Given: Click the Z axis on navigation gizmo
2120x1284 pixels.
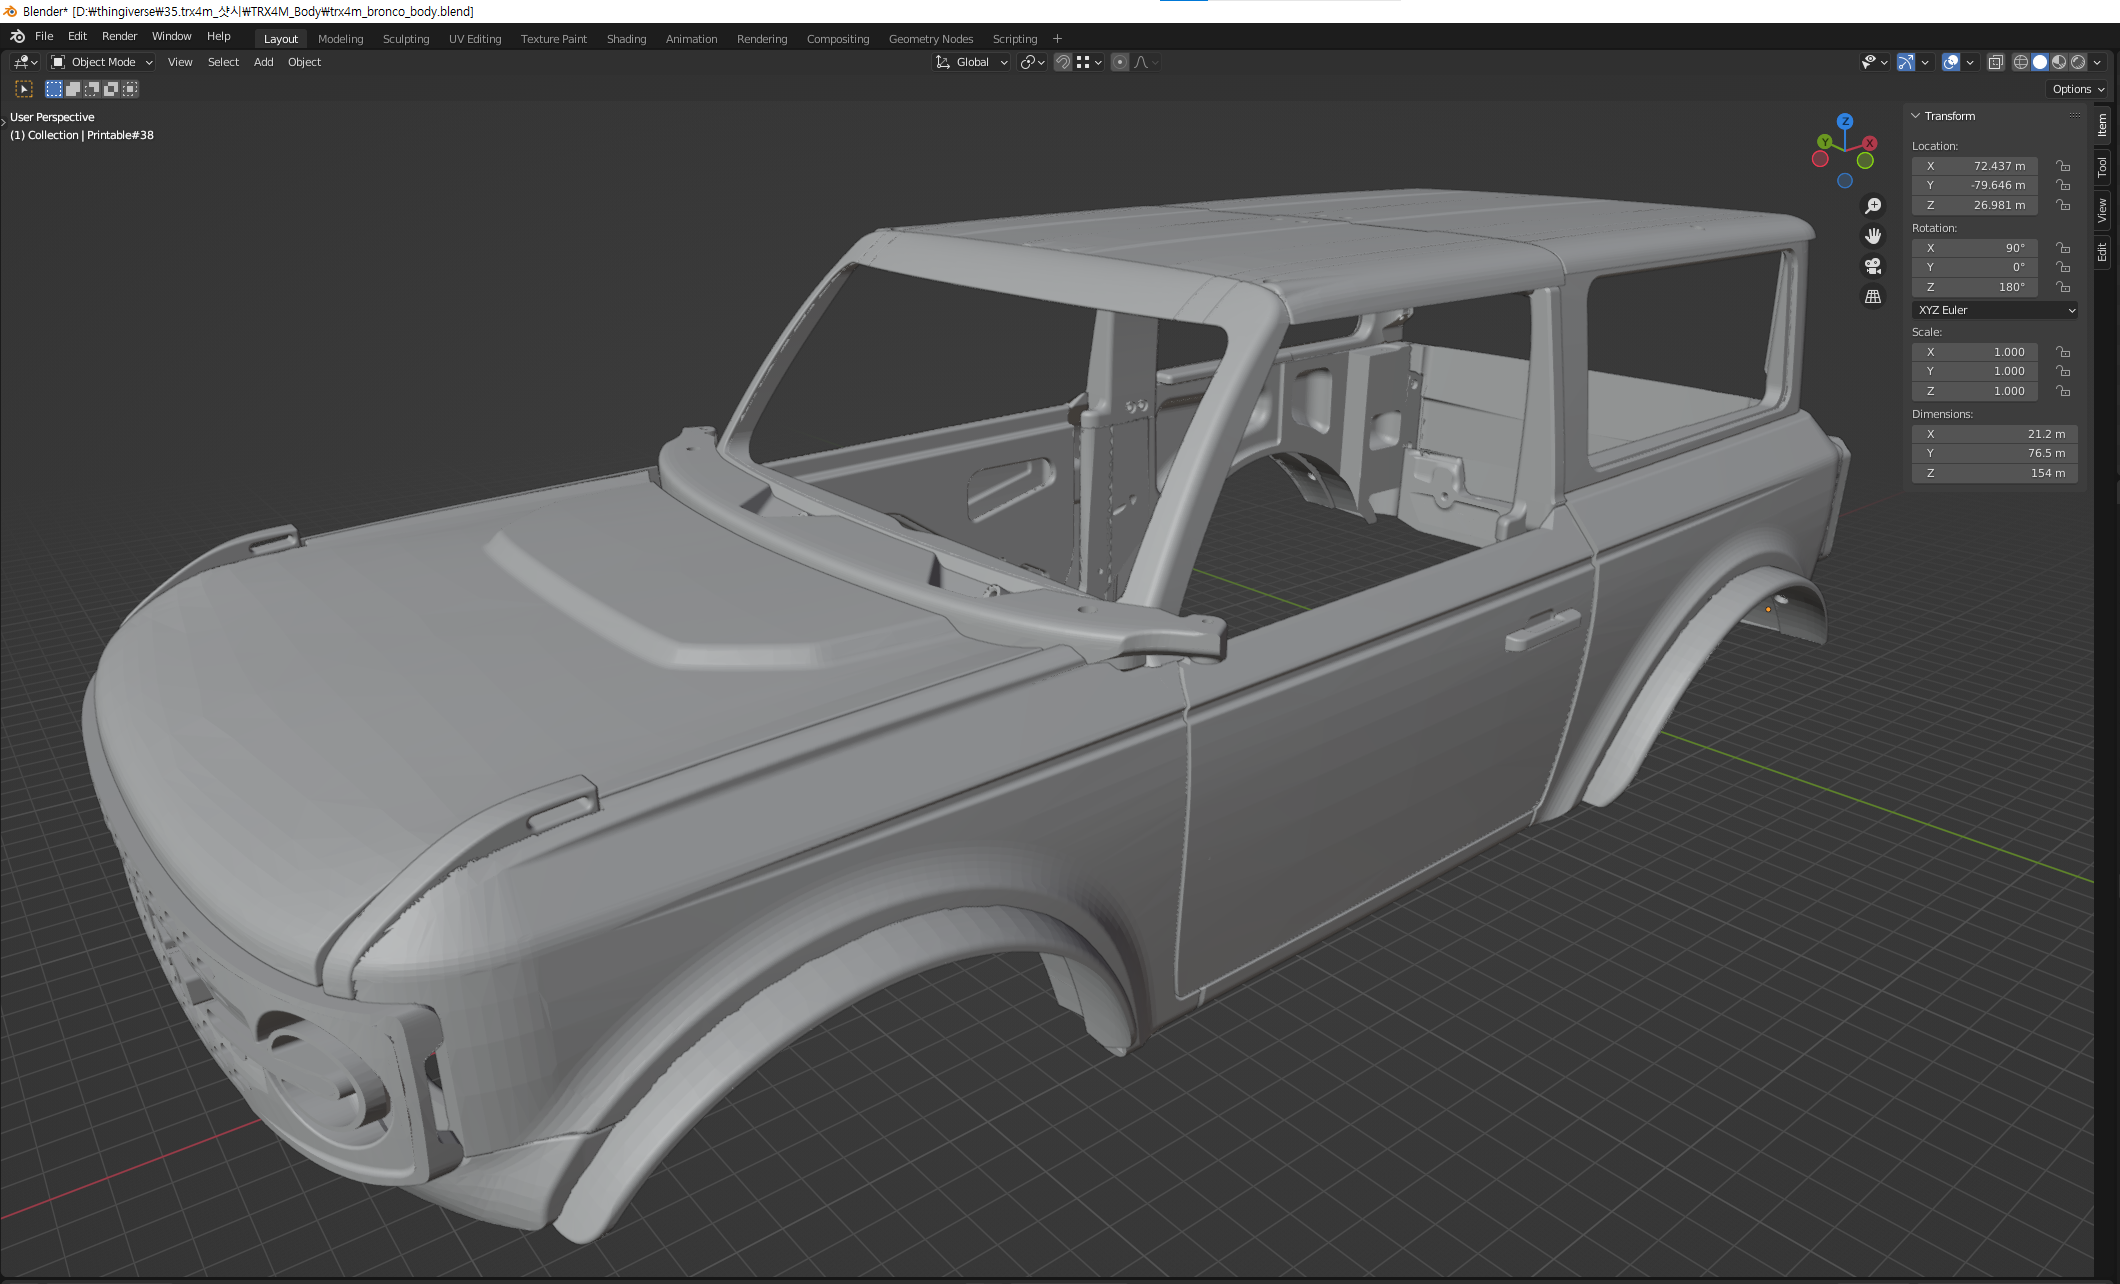Looking at the screenshot, I should point(1845,121).
